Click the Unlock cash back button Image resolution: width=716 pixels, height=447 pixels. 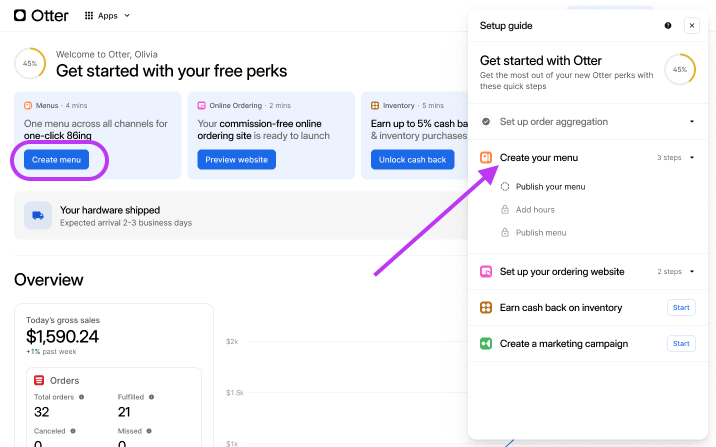tap(411, 160)
